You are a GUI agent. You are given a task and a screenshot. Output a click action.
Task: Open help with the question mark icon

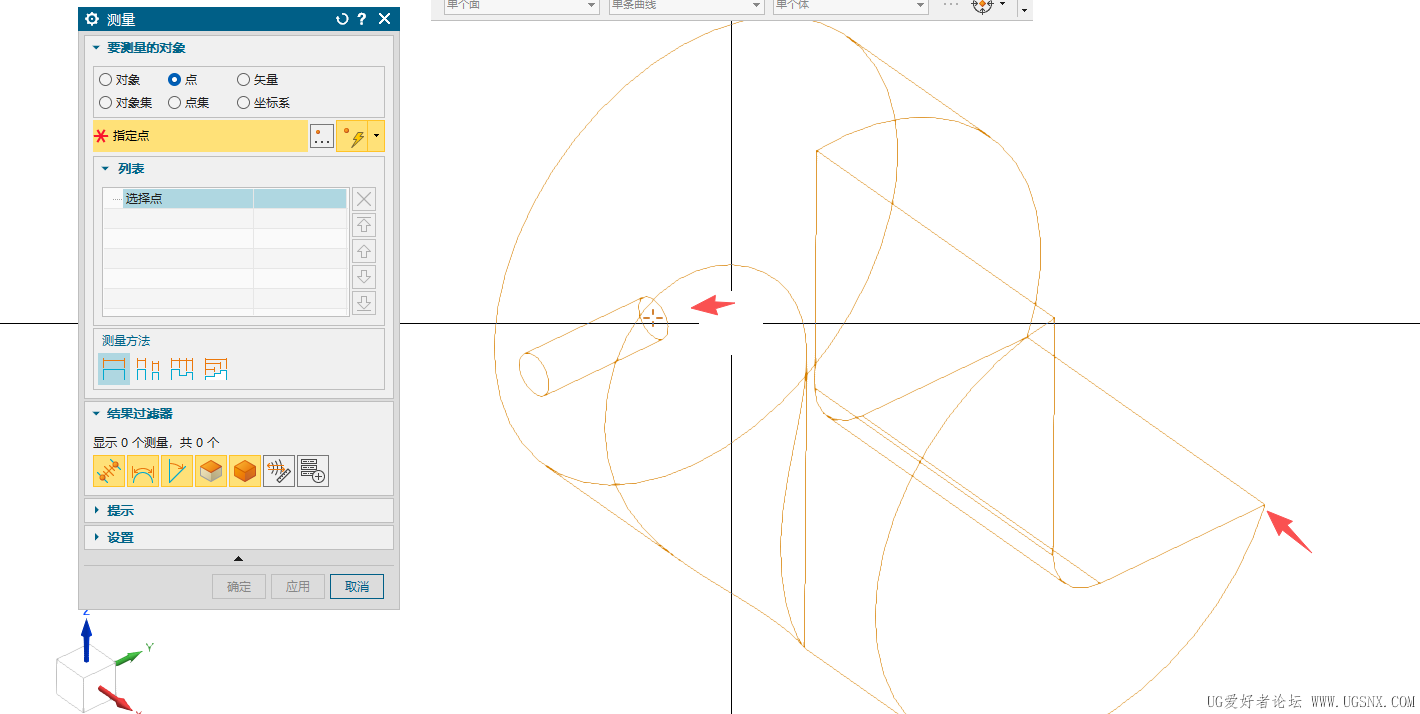point(362,19)
